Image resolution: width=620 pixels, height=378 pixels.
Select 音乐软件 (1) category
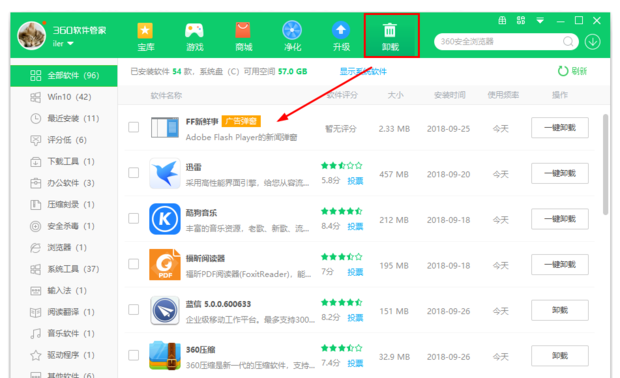click(64, 333)
